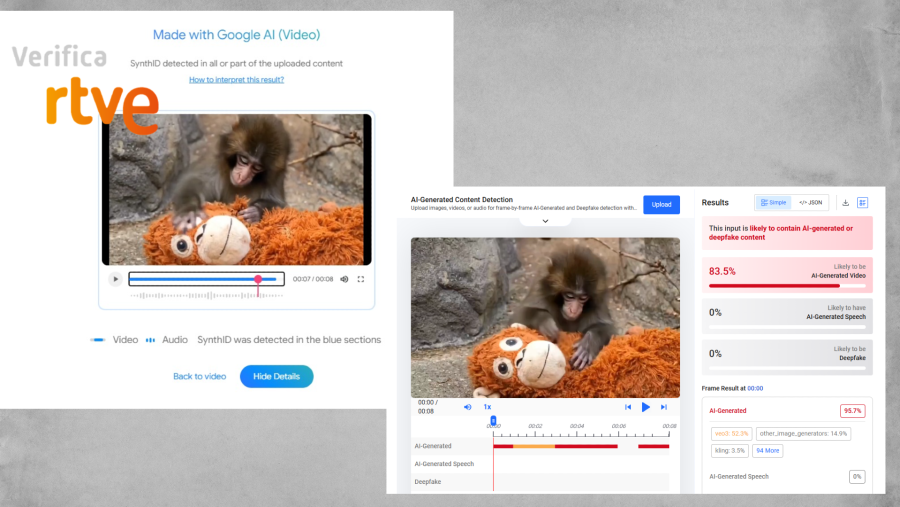The width and height of the screenshot is (900, 507).
Task: Click 'Back to video' link
Action: click(x=200, y=377)
